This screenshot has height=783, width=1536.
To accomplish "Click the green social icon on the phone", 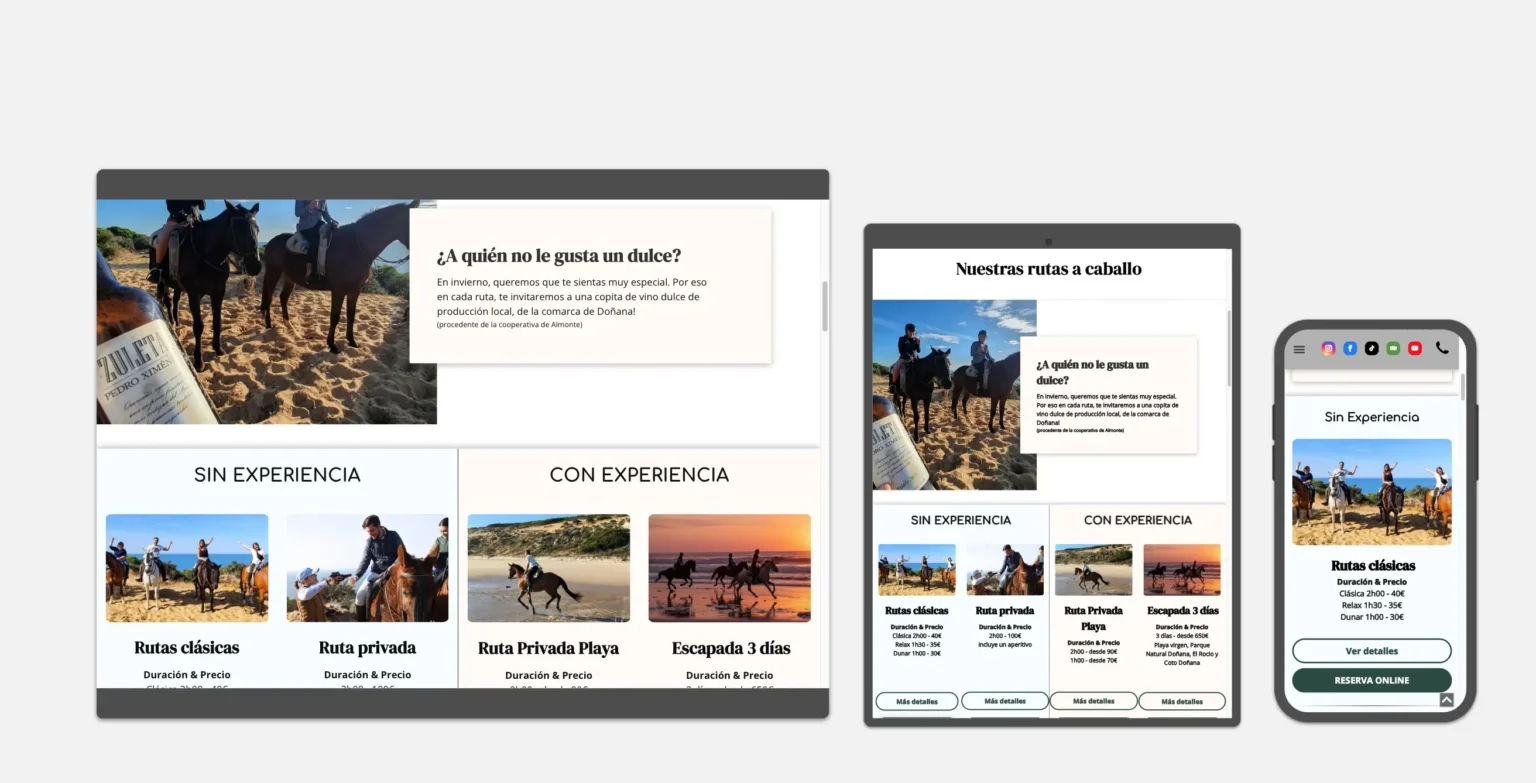I will pos(1393,348).
